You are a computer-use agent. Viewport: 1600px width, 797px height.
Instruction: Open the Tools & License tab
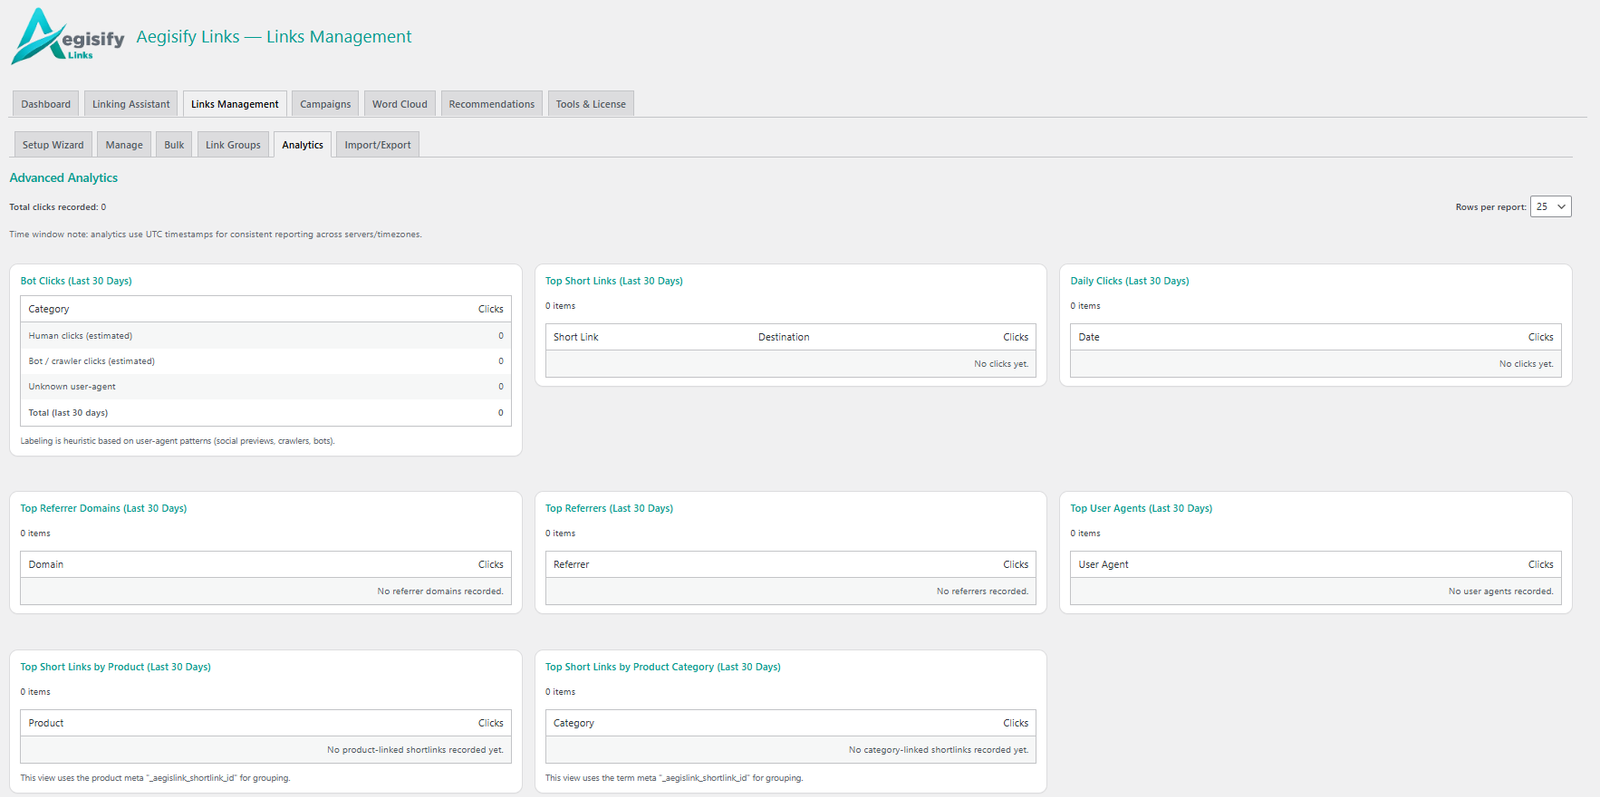[x=590, y=104]
